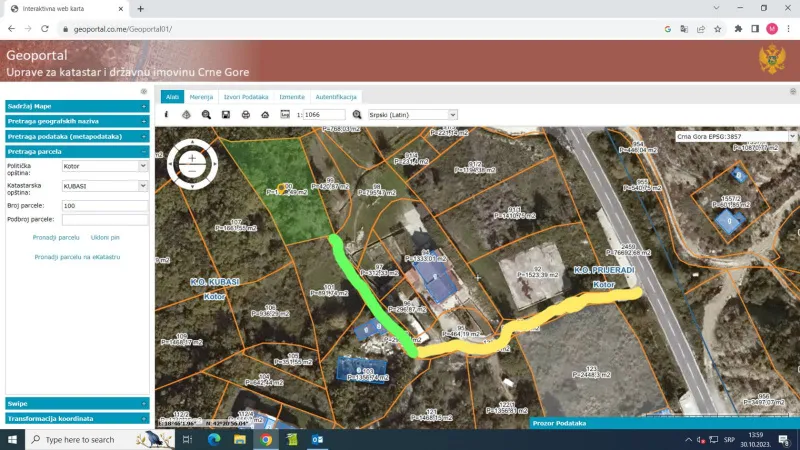Image resolution: width=800 pixels, height=450 pixels.
Task: Click the search icon next to scale box
Action: [x=357, y=115]
